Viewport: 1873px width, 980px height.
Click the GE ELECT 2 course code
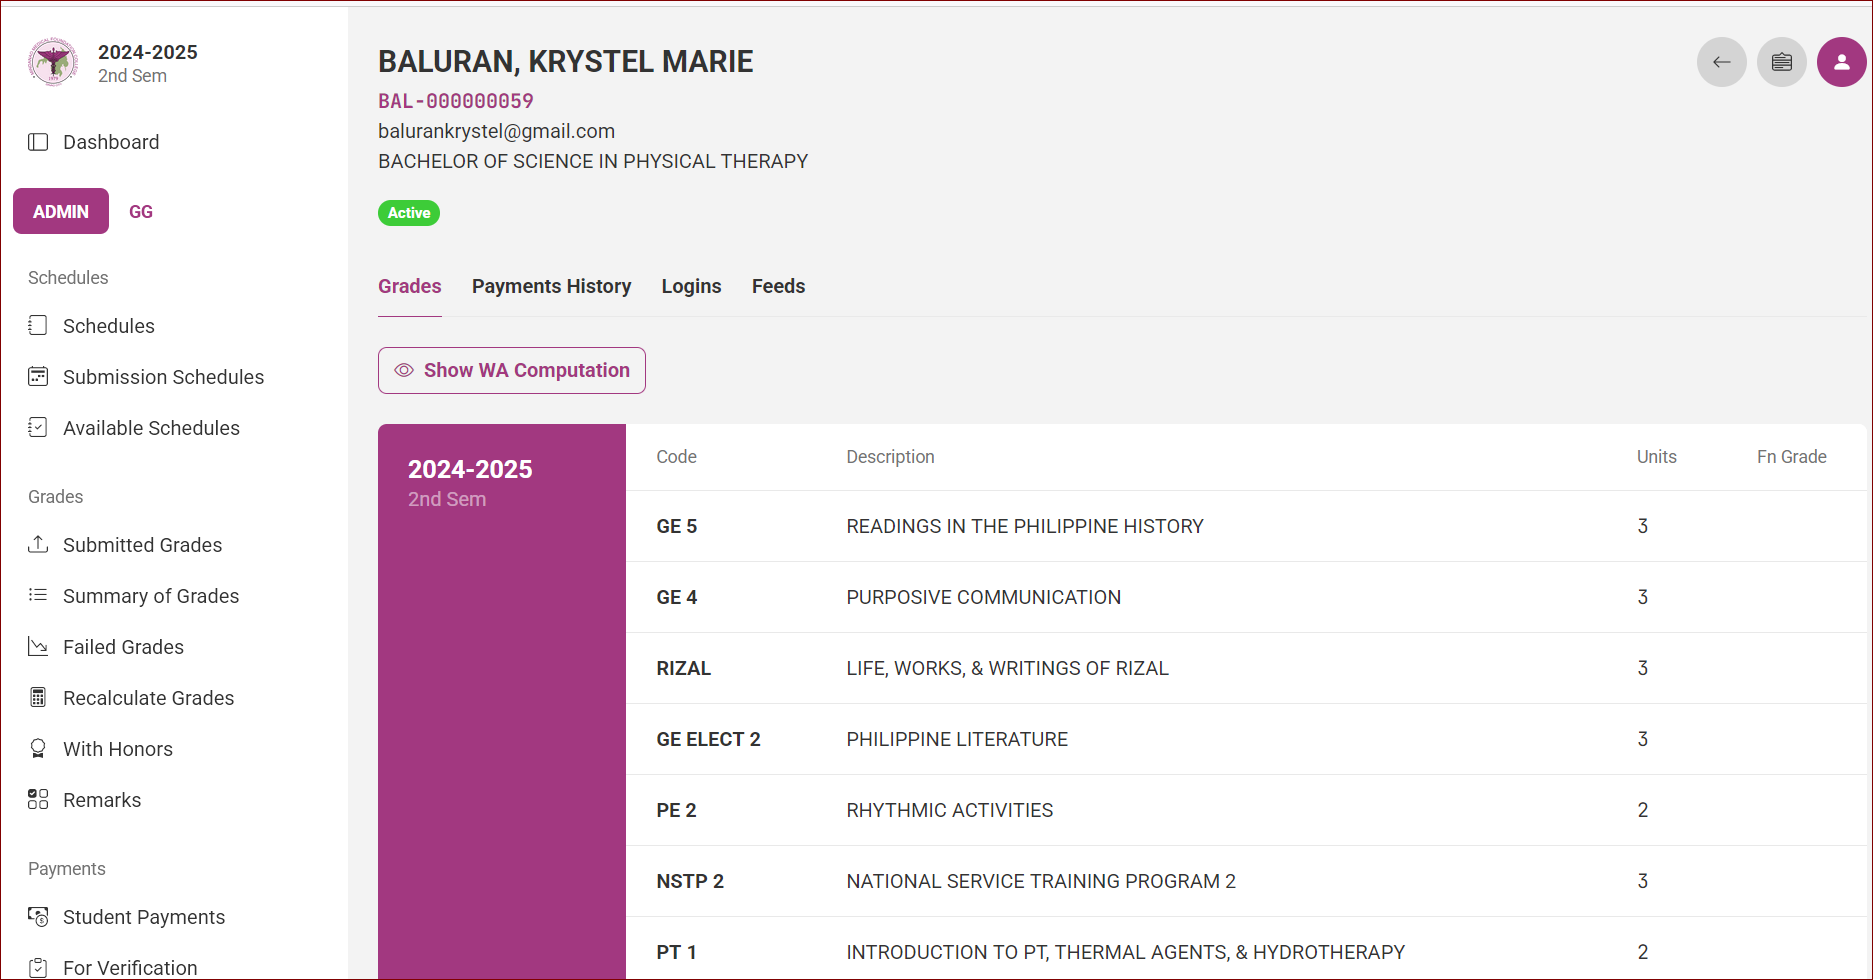pyautogui.click(x=709, y=739)
